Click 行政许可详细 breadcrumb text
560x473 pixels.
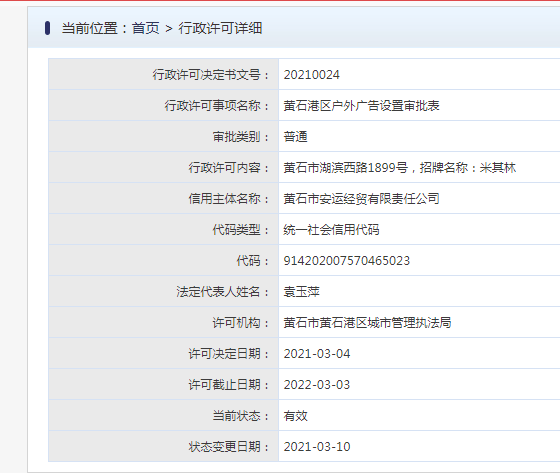point(220,28)
